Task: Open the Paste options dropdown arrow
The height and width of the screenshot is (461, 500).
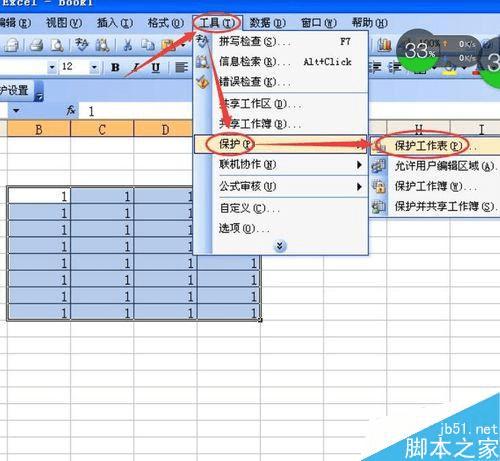Action: point(183,46)
